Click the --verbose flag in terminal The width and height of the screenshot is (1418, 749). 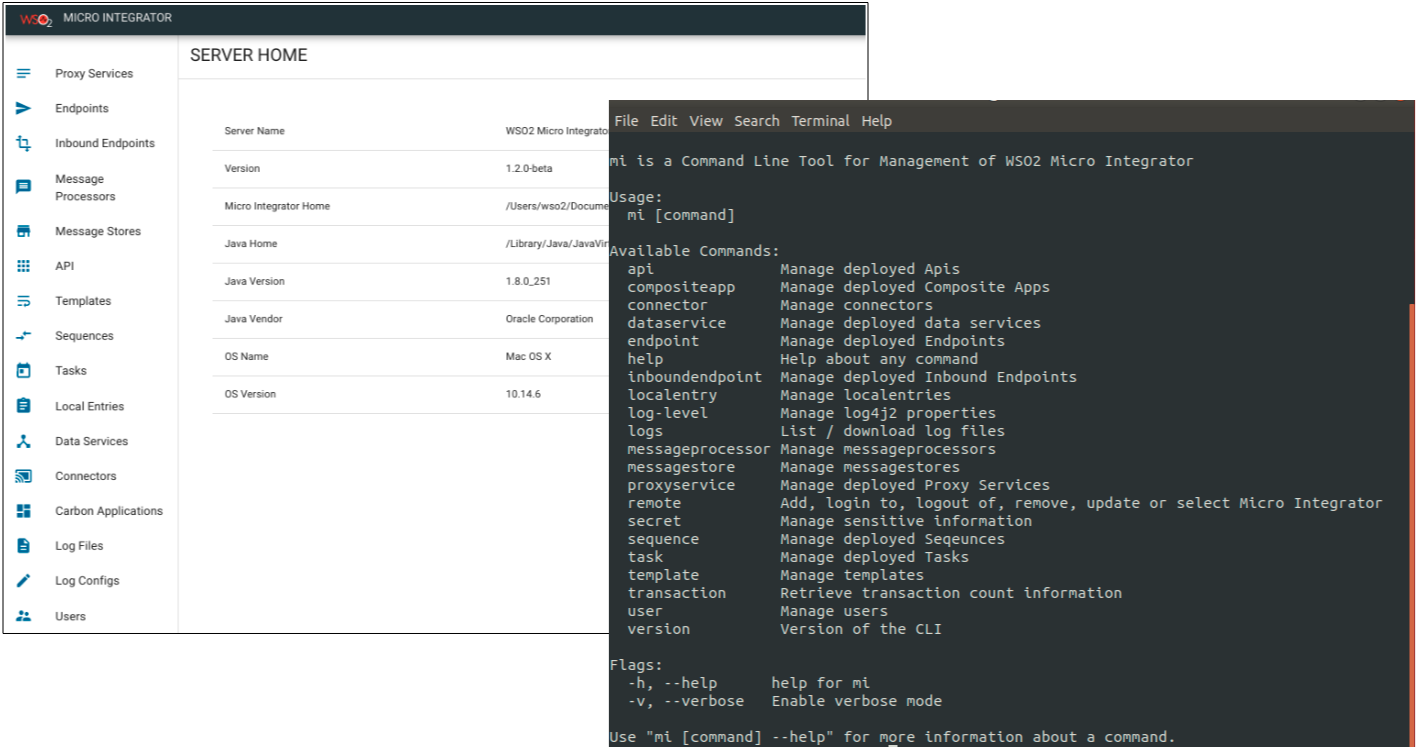(703, 701)
